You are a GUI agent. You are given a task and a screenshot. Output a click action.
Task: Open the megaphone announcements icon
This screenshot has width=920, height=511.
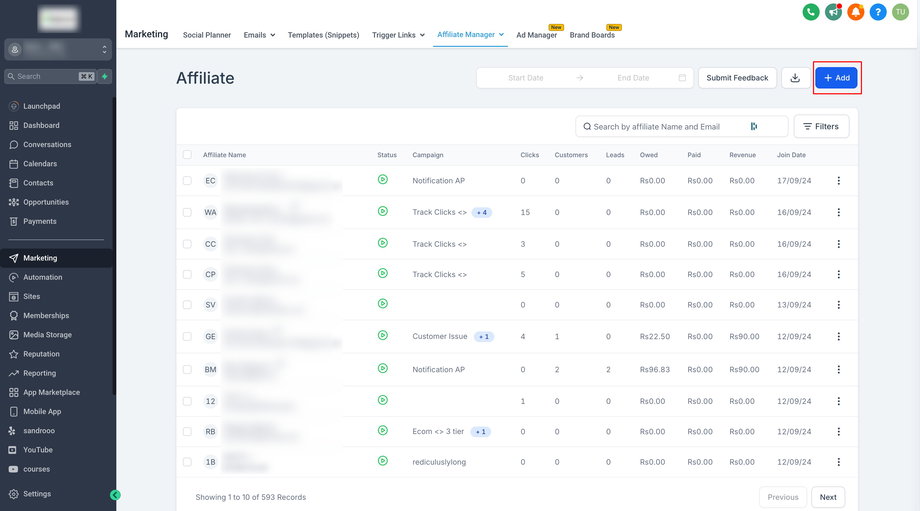click(x=833, y=12)
